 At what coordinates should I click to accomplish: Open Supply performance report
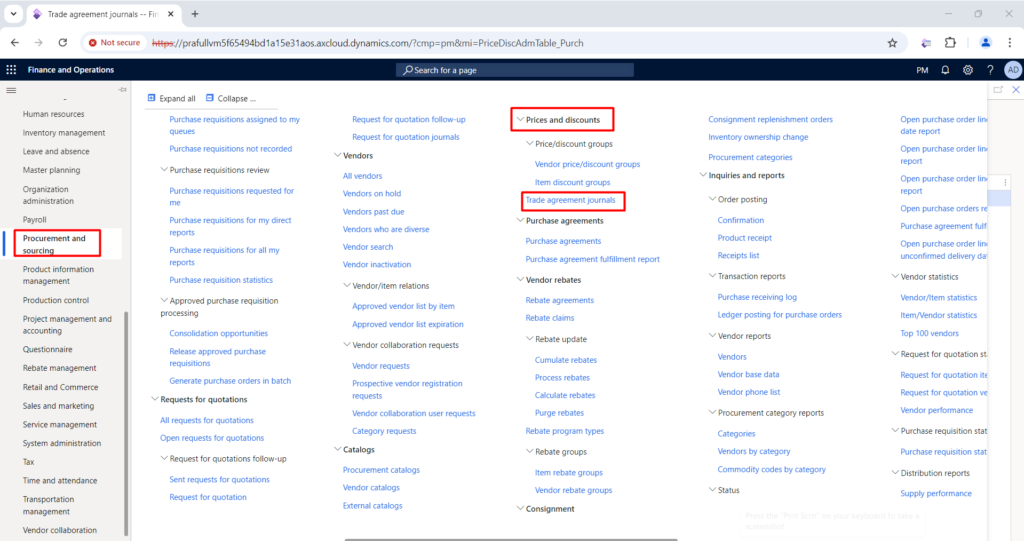[x=936, y=493]
